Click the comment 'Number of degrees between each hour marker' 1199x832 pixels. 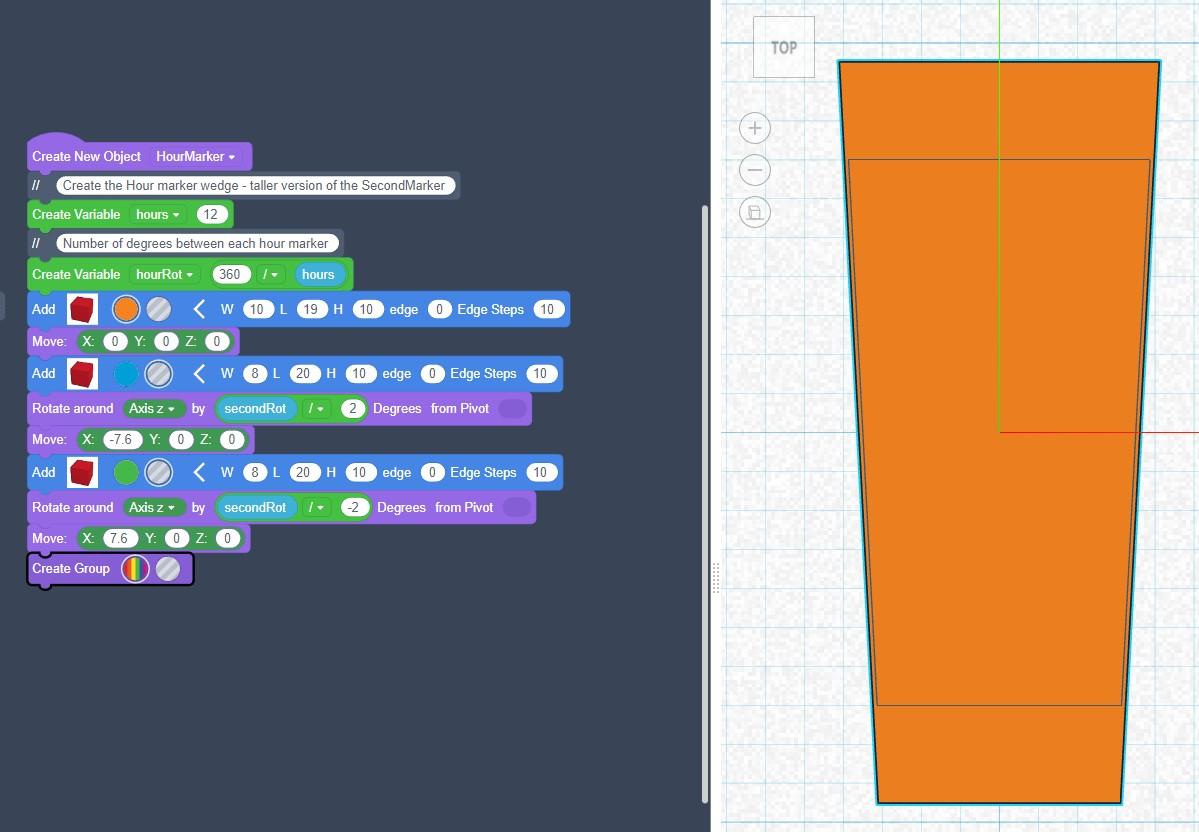coord(197,244)
